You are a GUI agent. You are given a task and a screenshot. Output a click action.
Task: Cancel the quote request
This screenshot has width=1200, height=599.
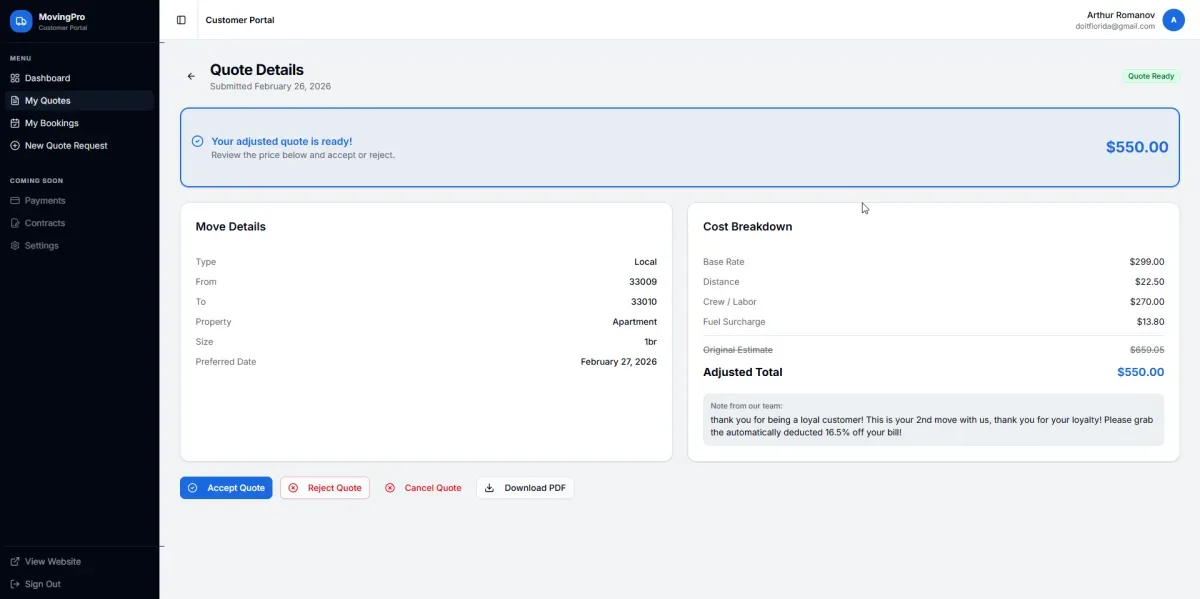tap(423, 487)
